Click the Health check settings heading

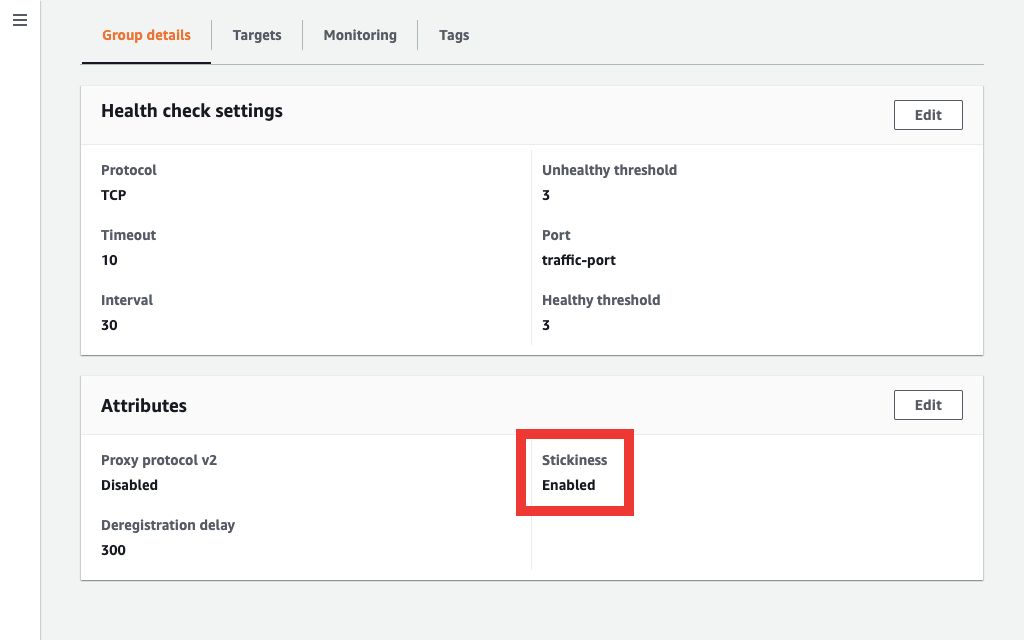coord(192,110)
